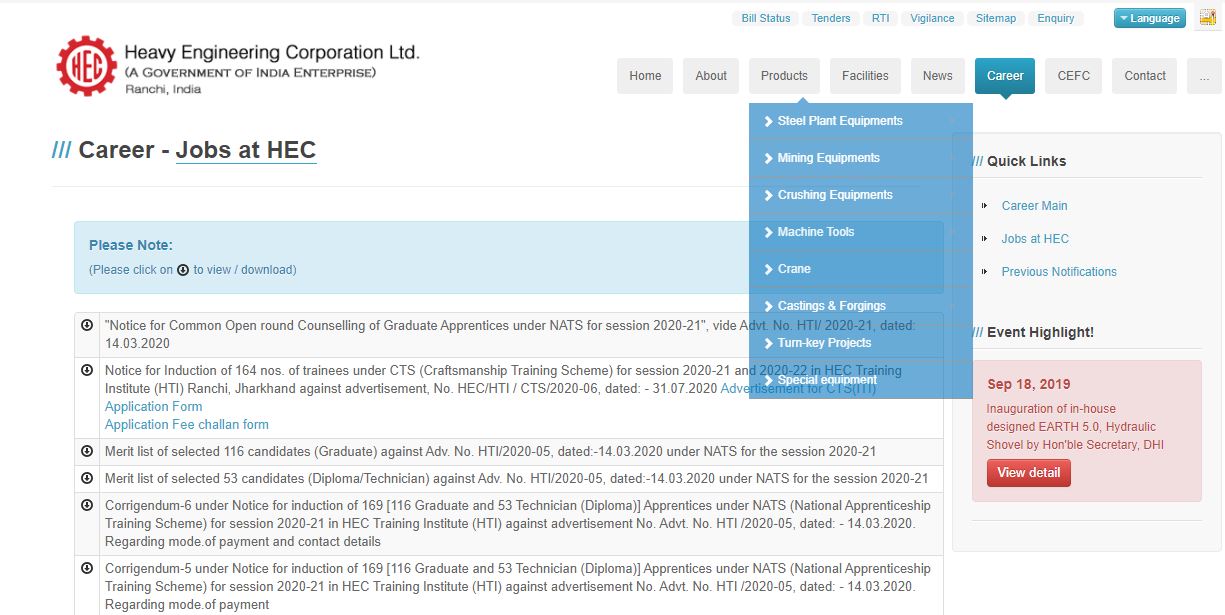Viewport: 1225px width, 615px height.
Task: Open the Facilities menu
Action: click(x=865, y=76)
